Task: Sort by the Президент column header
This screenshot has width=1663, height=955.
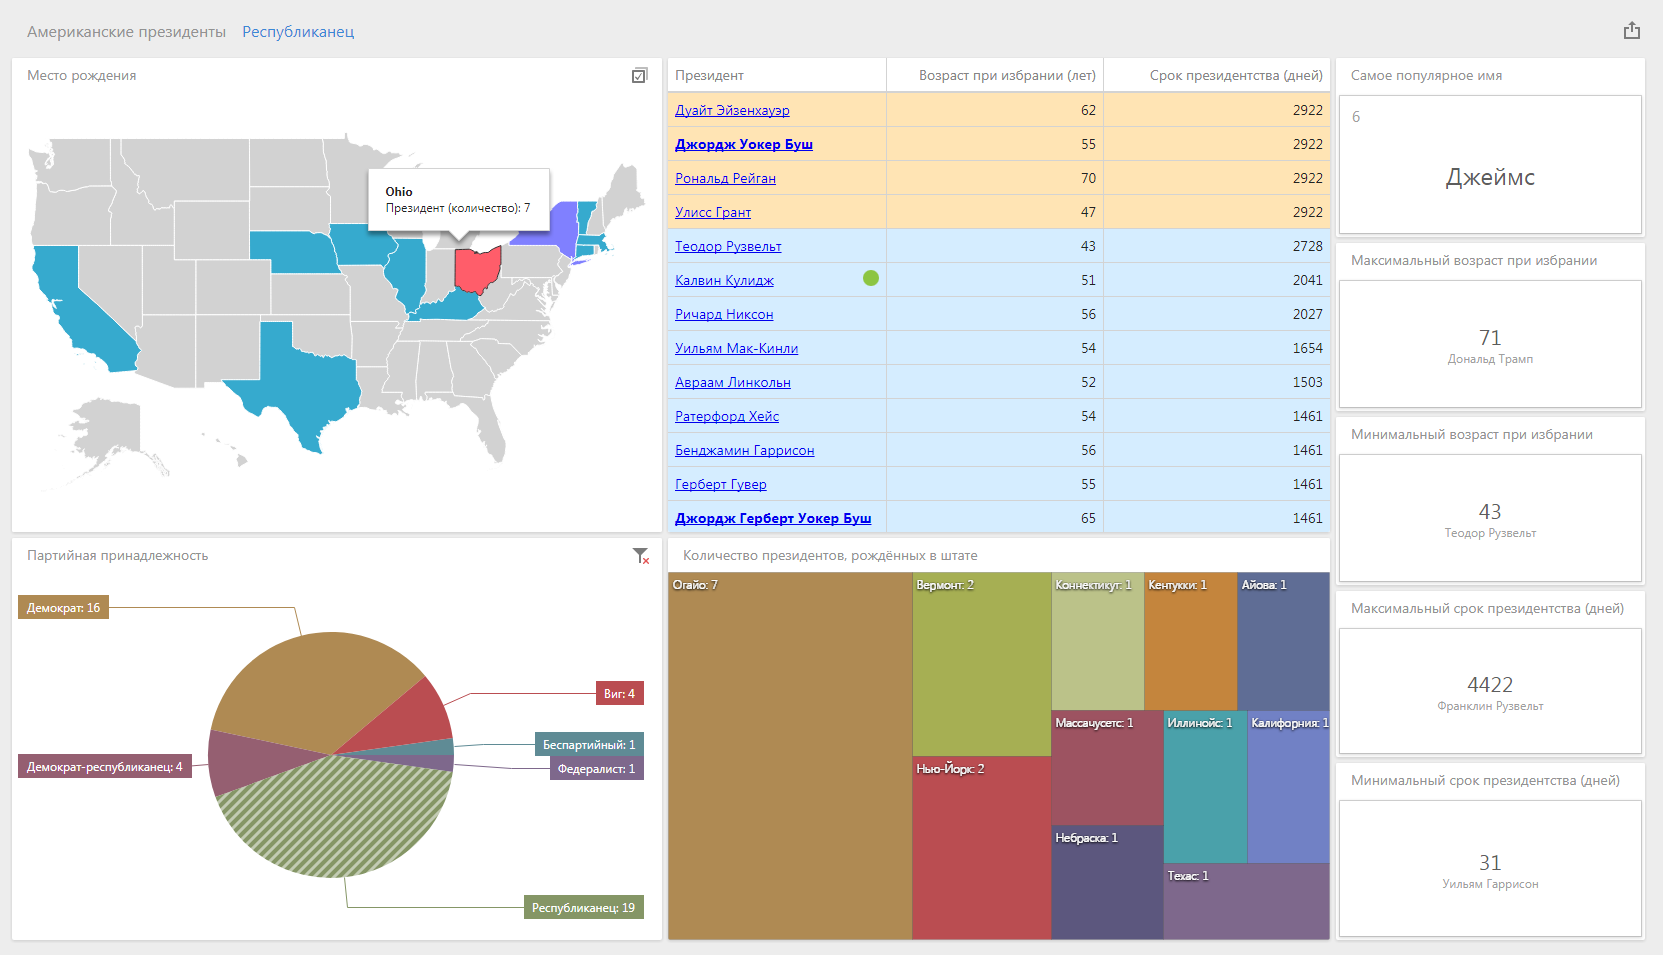Action: tap(777, 75)
